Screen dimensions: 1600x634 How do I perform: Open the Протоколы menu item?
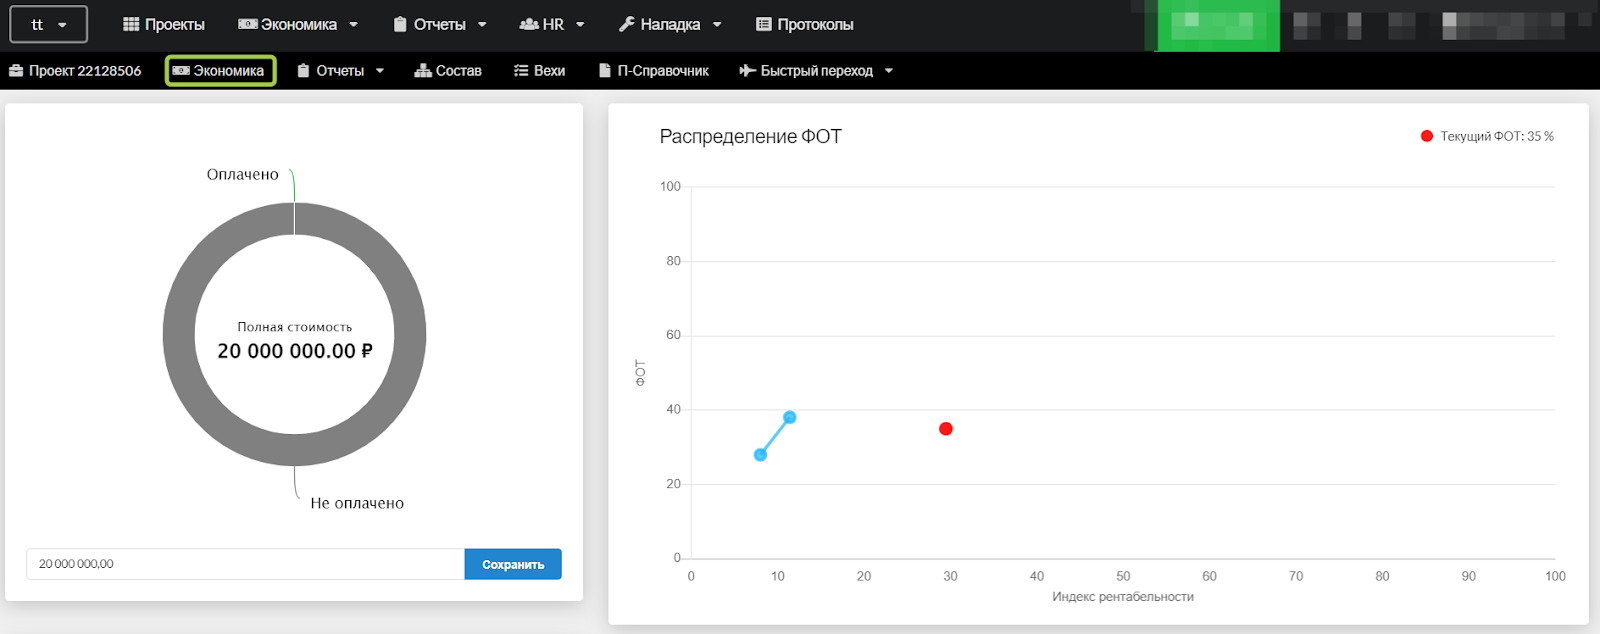coord(805,24)
